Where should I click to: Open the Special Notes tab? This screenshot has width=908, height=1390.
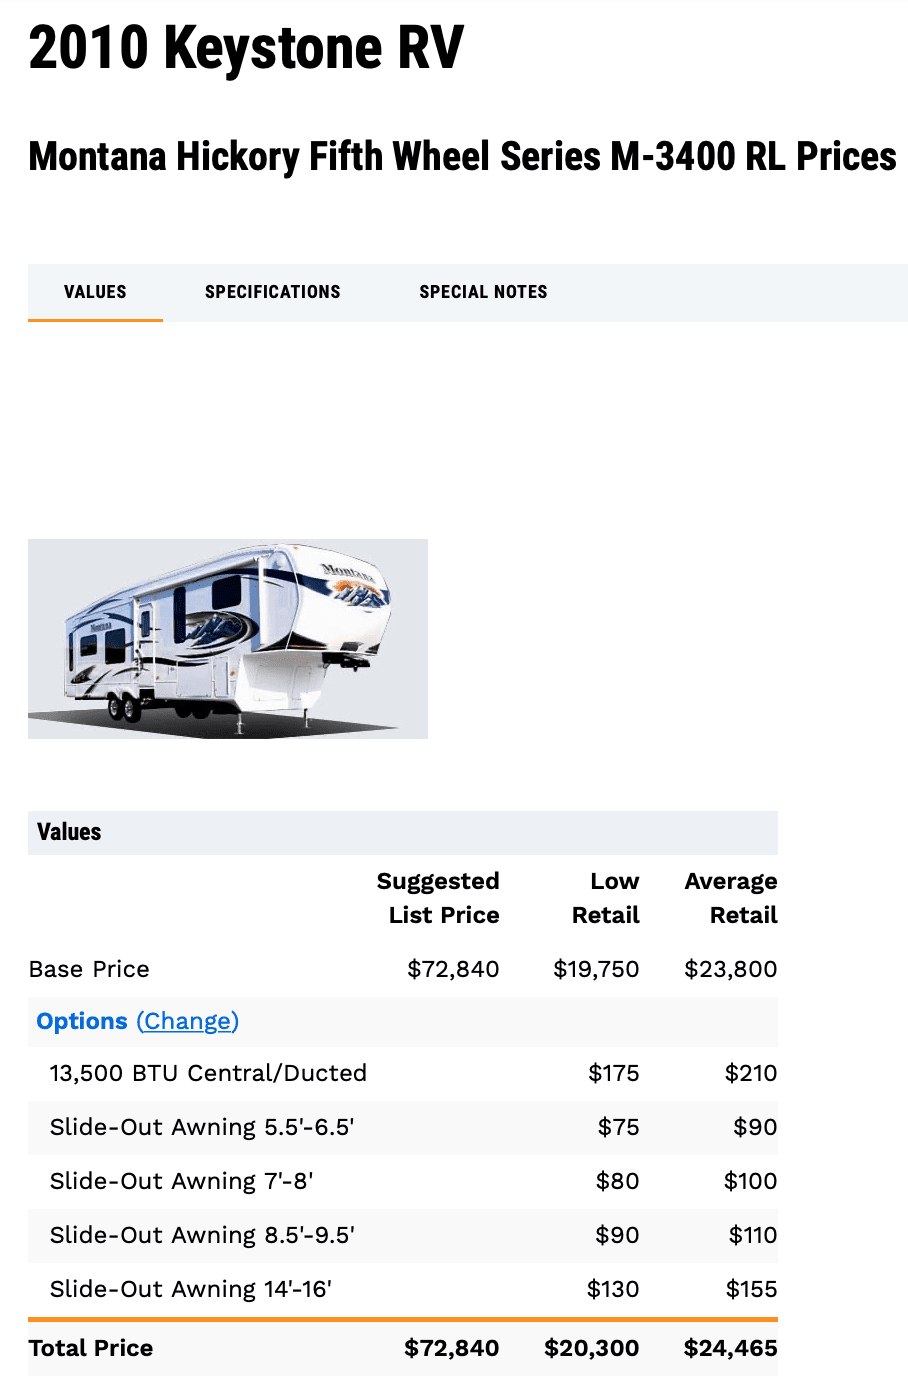point(483,292)
